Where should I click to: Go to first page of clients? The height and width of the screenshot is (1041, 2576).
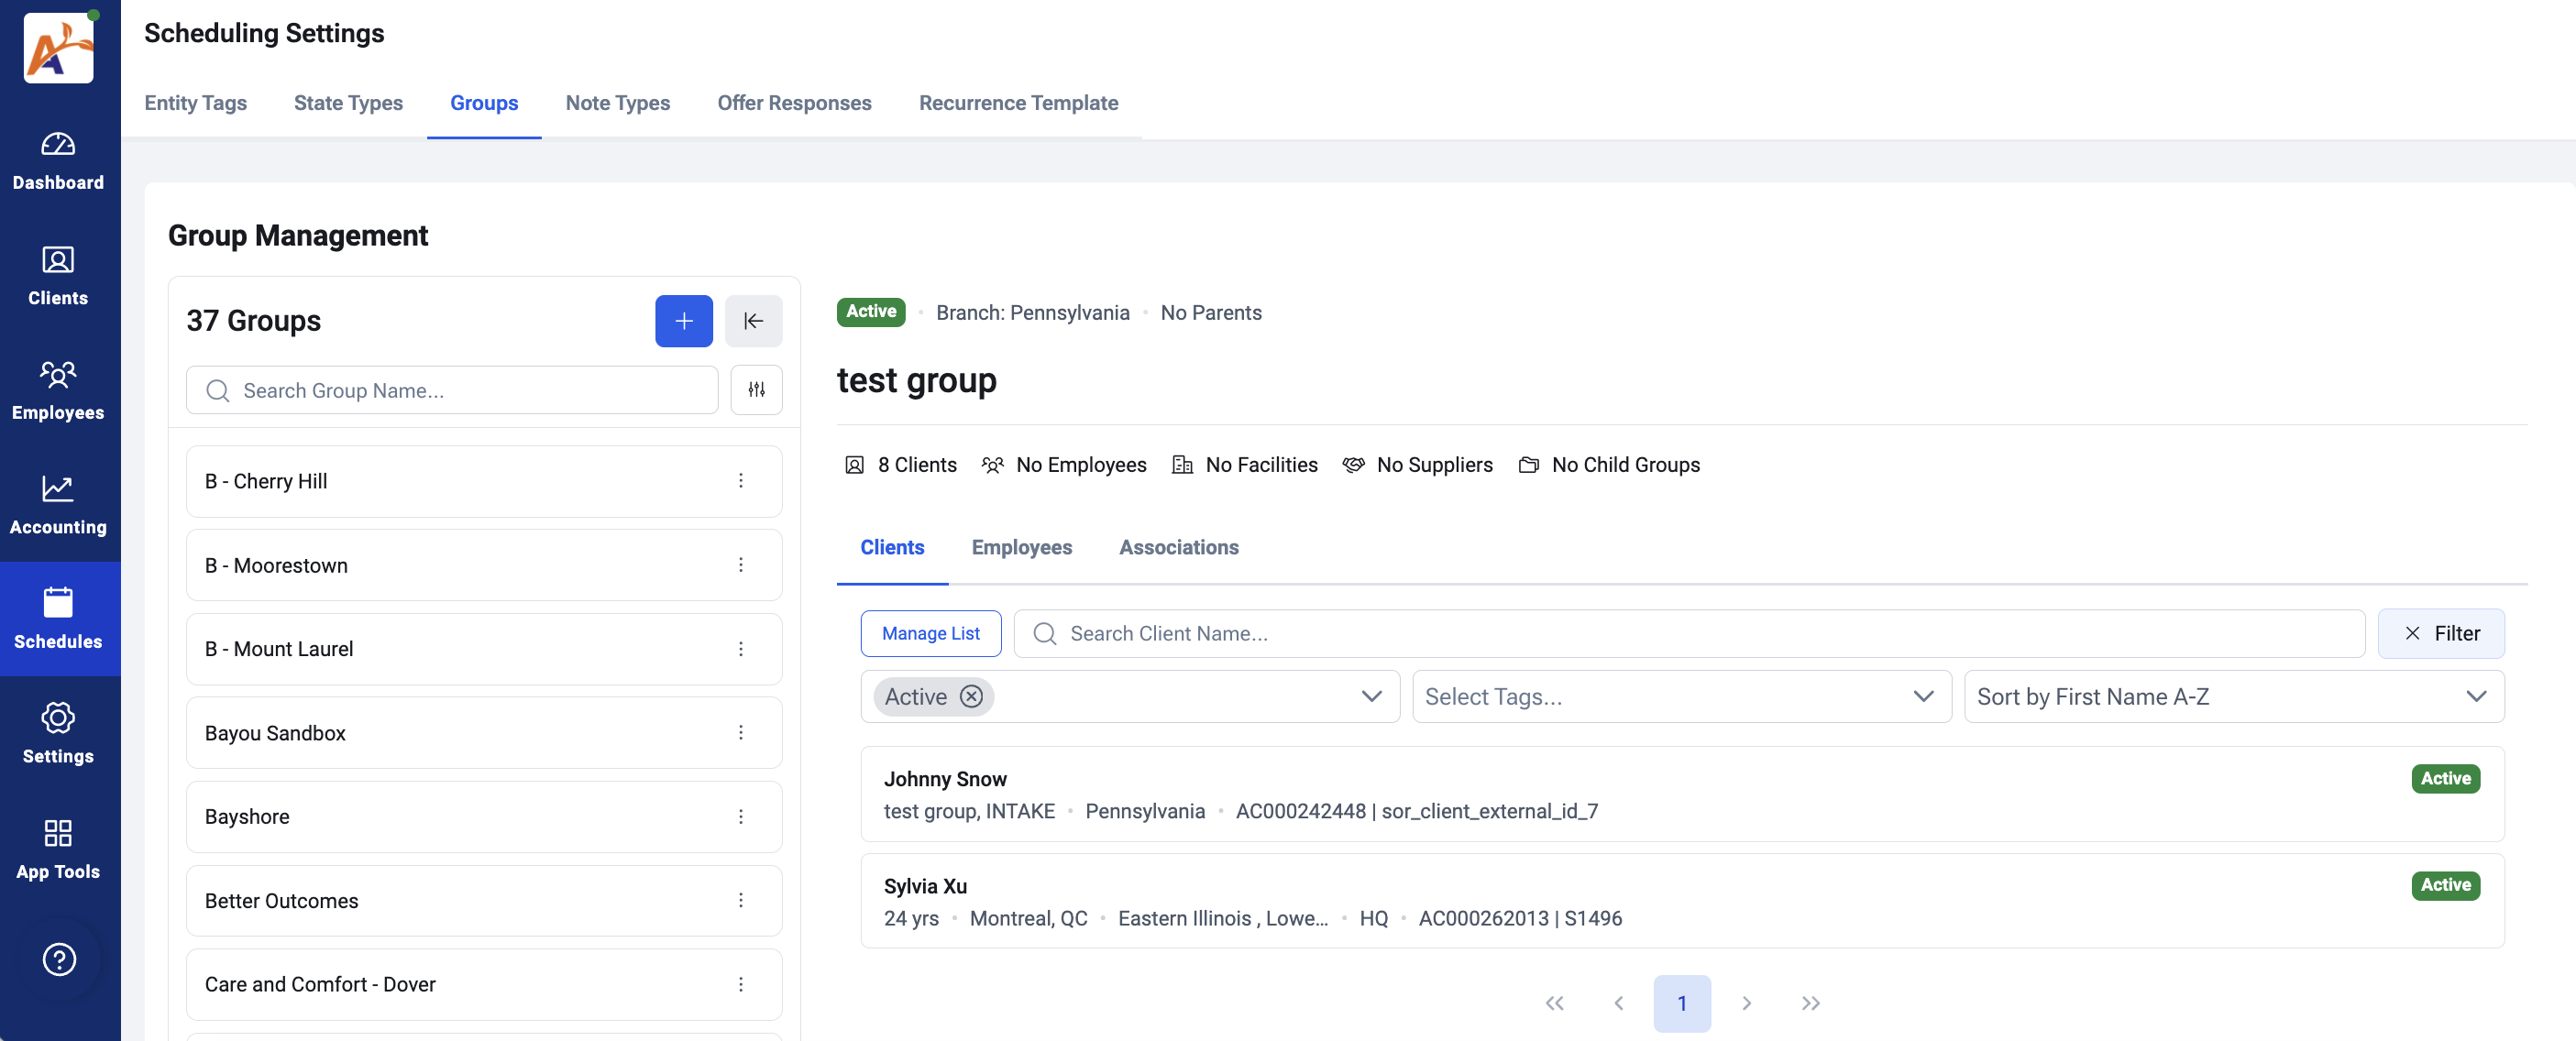(x=1554, y=1003)
